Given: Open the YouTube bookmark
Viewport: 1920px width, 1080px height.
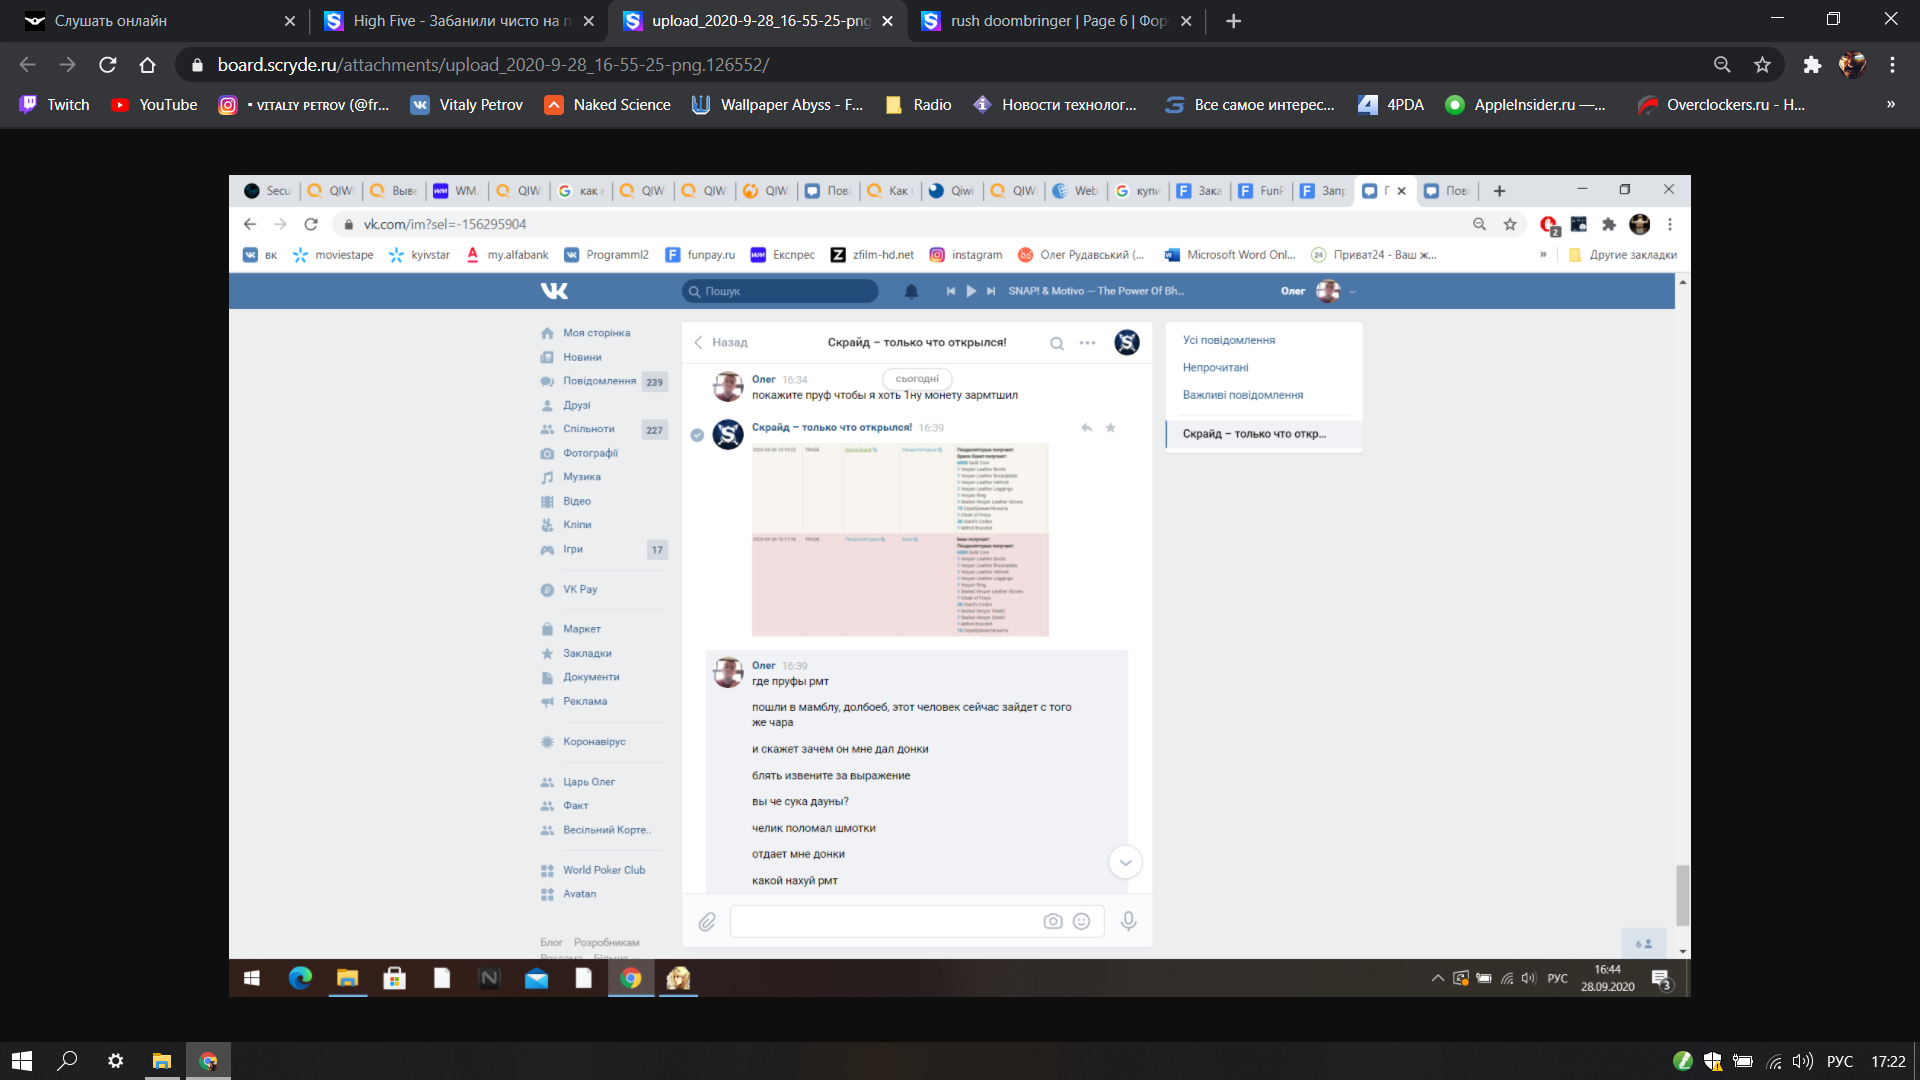Looking at the screenshot, I should pyautogui.click(x=154, y=105).
